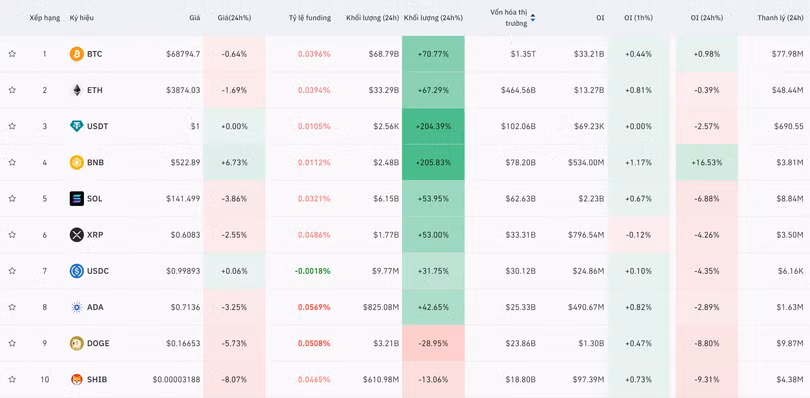Screen dimensions: 810x398
Task: Click BTC liquidation value $77.98M
Action: click(787, 54)
